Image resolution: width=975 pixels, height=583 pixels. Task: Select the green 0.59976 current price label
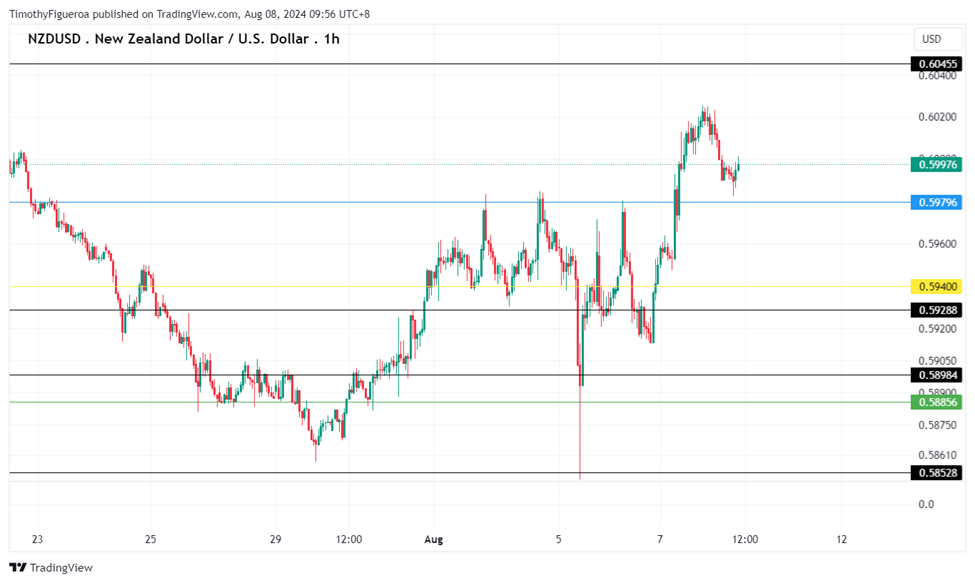936,164
